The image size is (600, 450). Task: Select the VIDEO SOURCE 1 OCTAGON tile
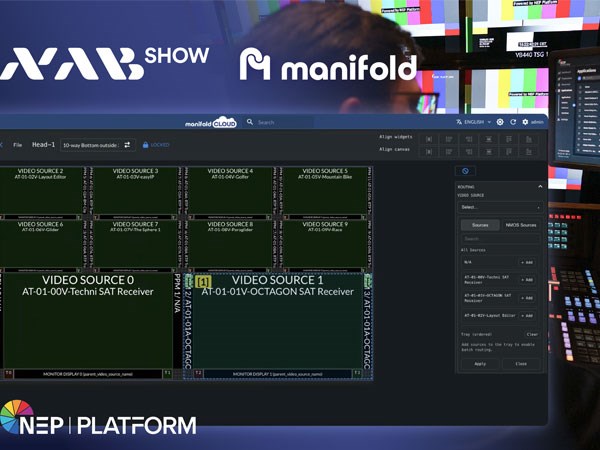(277, 320)
